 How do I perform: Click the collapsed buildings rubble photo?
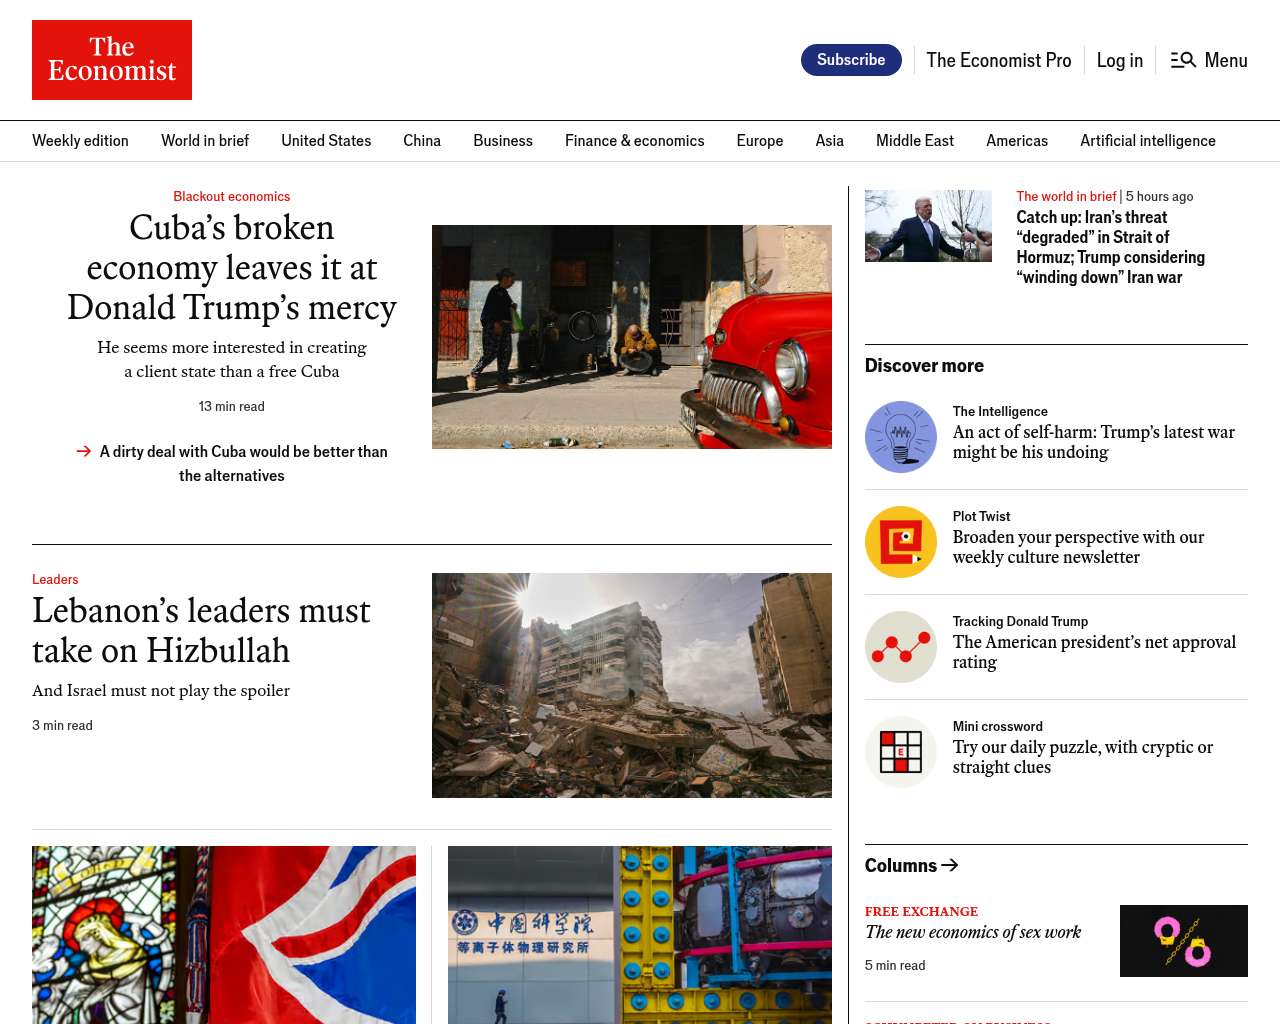632,685
